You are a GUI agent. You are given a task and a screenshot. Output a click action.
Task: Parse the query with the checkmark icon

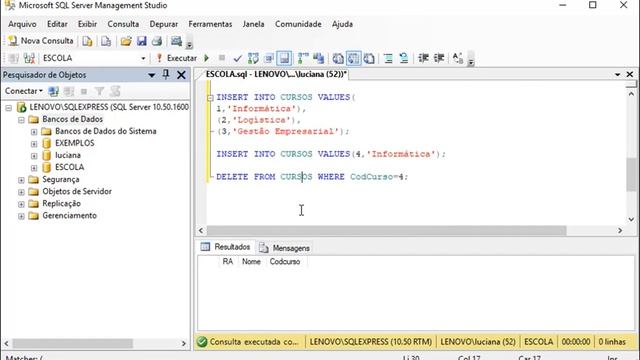click(x=238, y=58)
